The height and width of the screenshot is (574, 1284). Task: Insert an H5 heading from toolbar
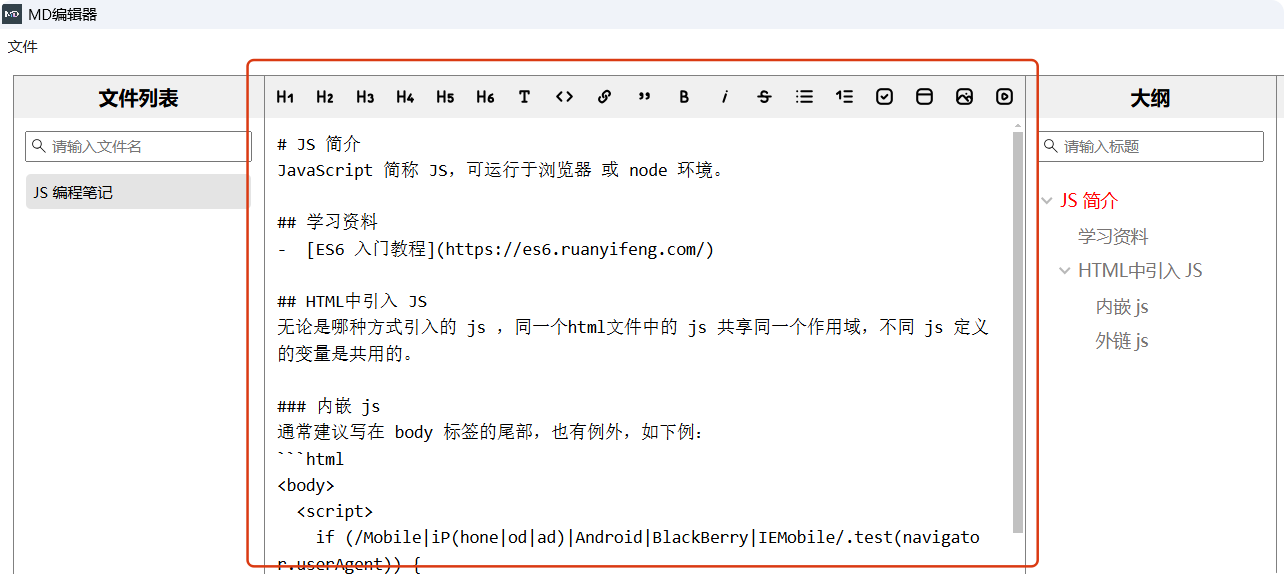click(445, 97)
